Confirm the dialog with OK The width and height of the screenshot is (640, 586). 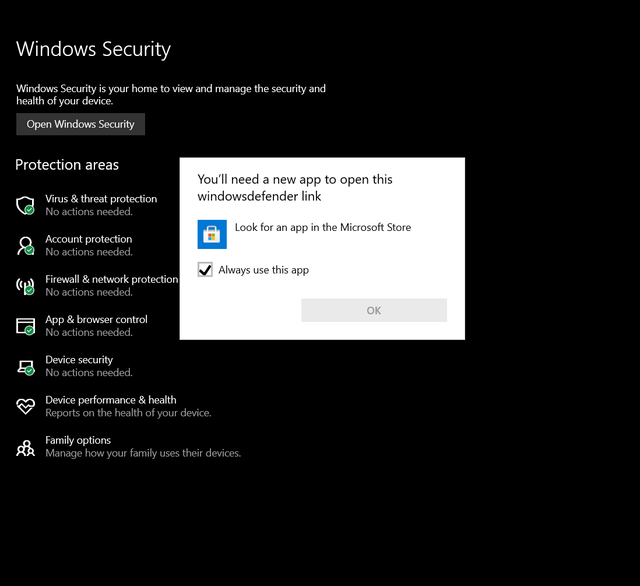[374, 310]
